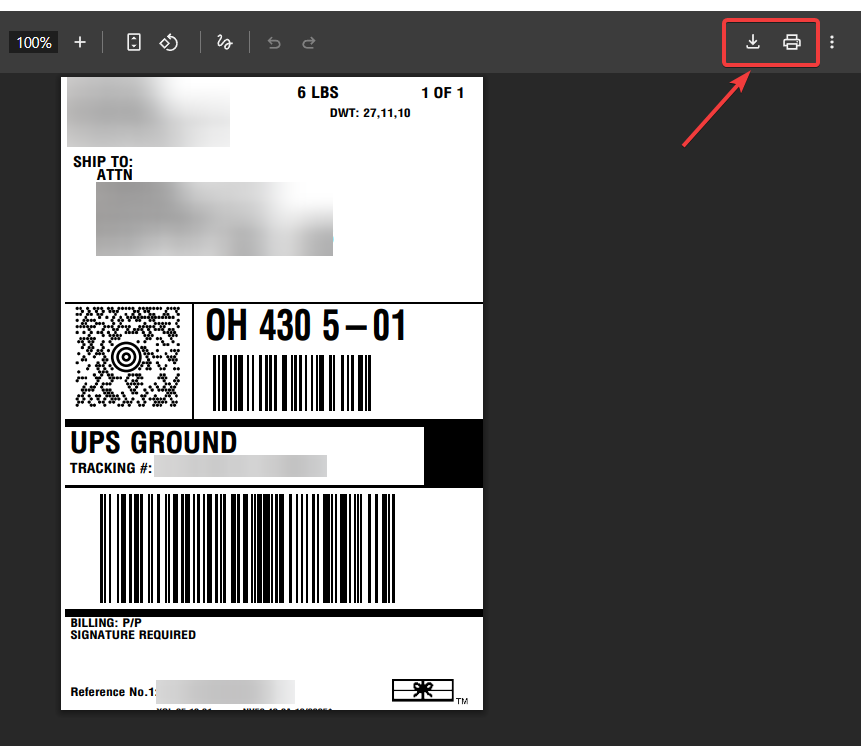Image resolution: width=861 pixels, height=746 pixels.
Task: Select the BILLING: P/P text
Action: pos(106,623)
